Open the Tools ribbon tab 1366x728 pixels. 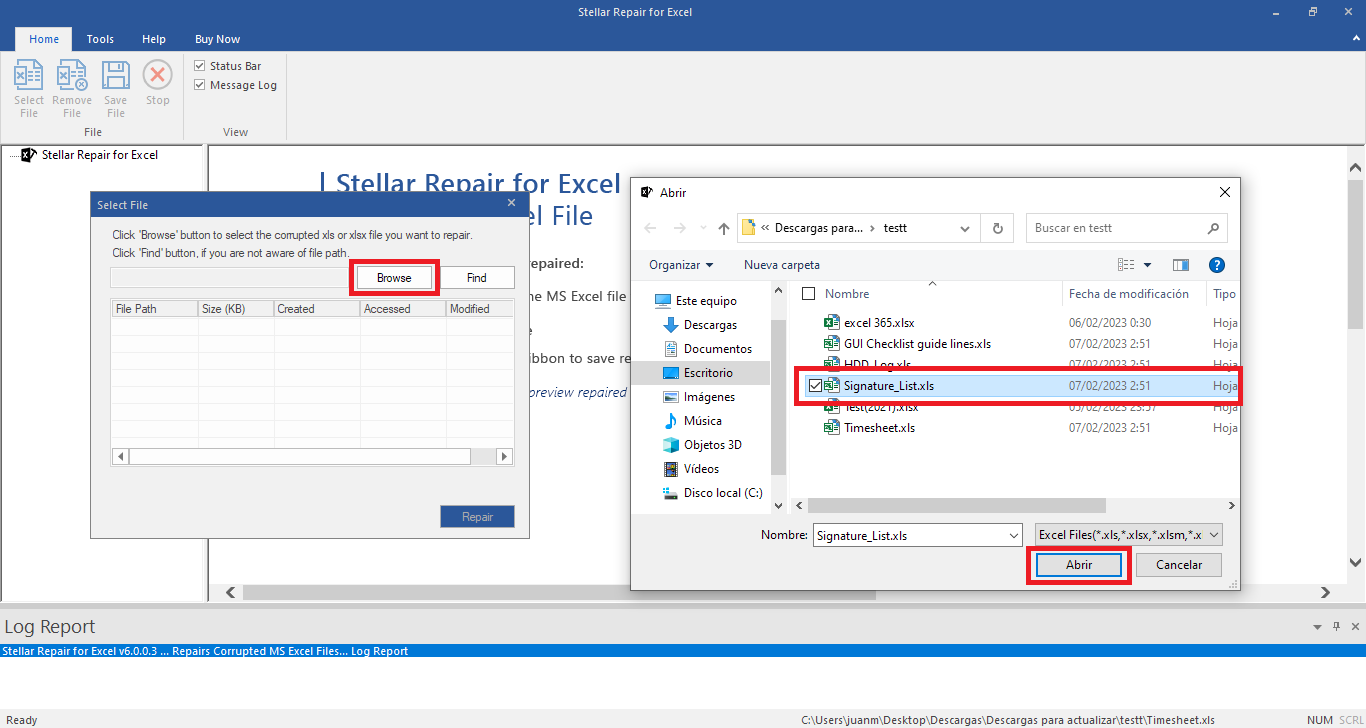tap(100, 39)
